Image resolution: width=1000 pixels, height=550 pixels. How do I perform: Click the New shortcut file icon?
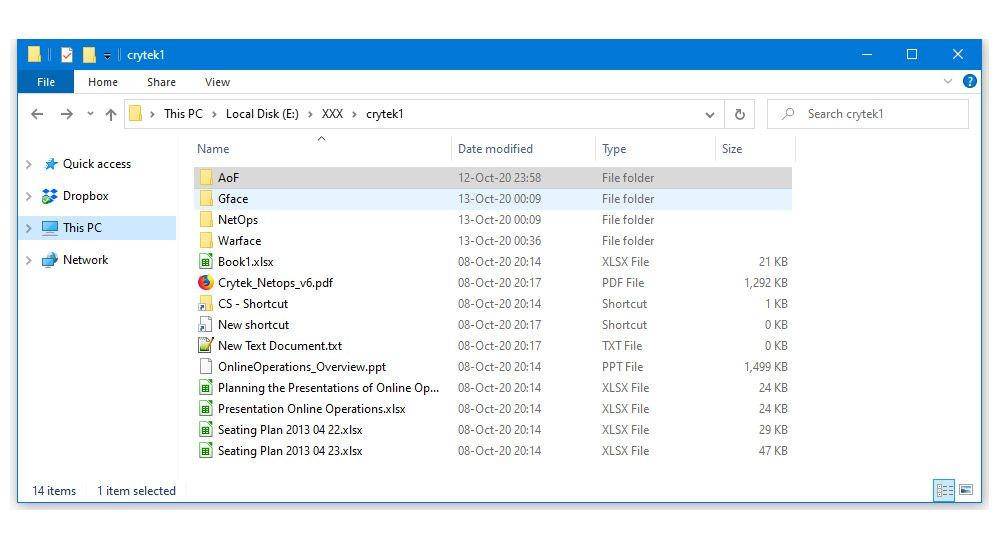click(x=205, y=325)
